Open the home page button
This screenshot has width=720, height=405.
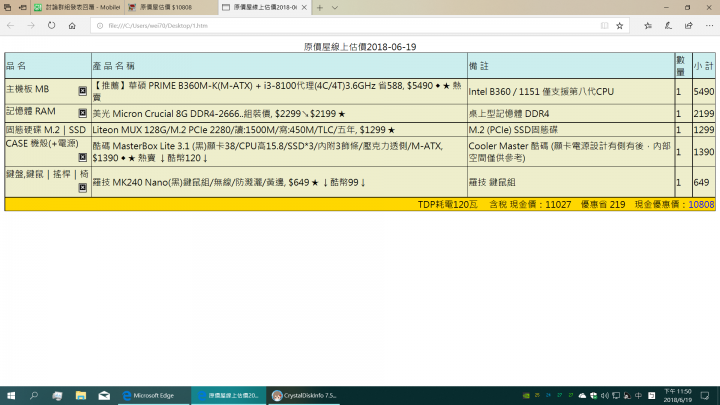(72, 26)
